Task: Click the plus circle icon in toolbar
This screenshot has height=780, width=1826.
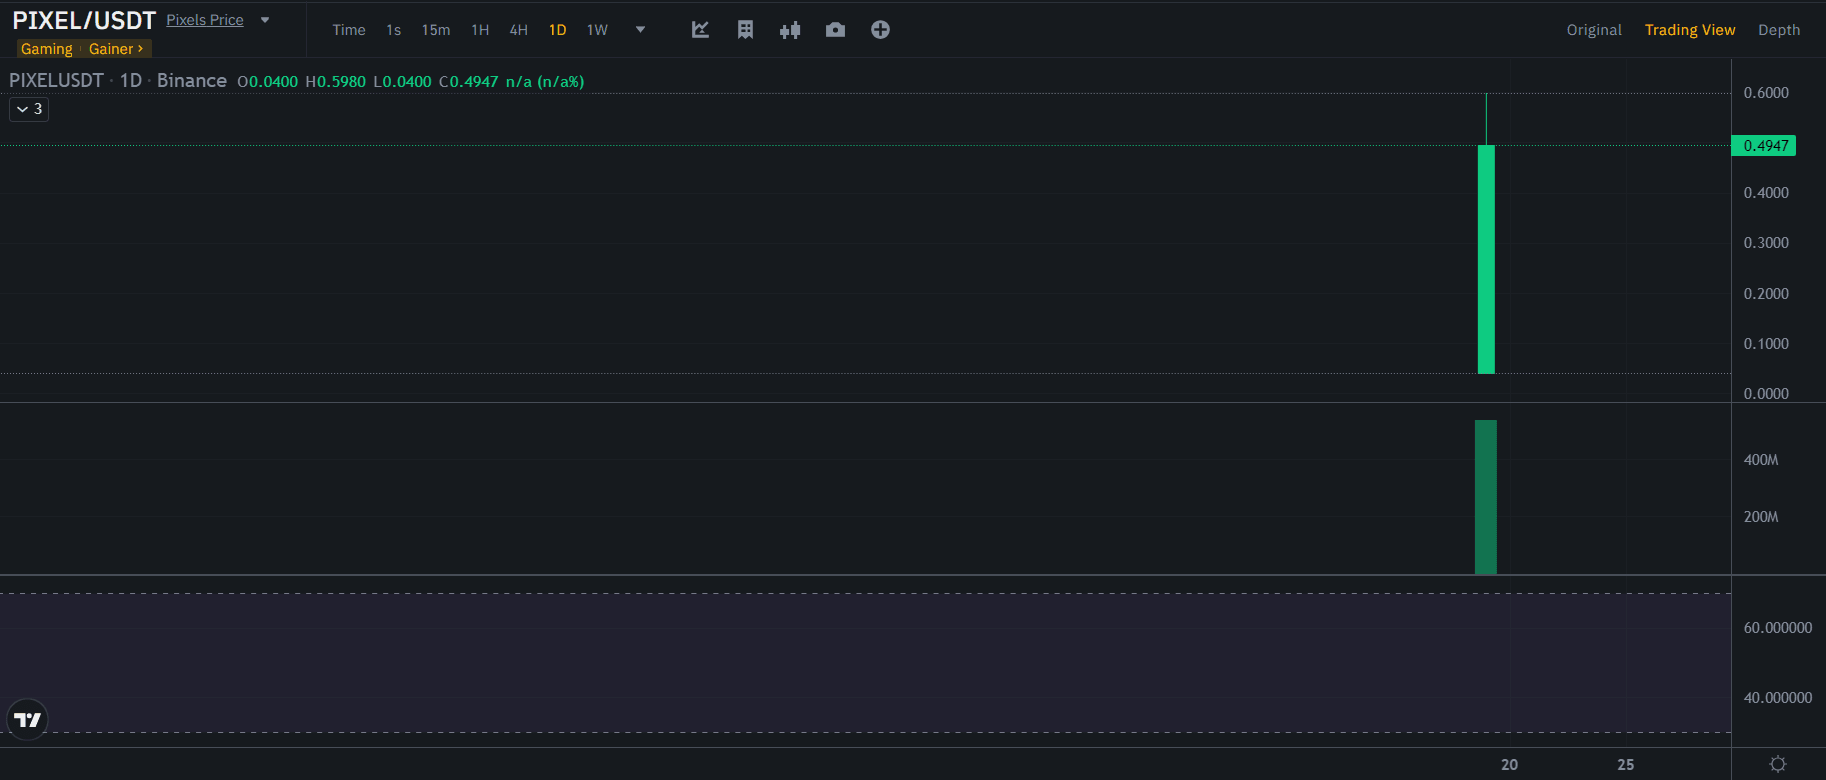Action: 880,30
